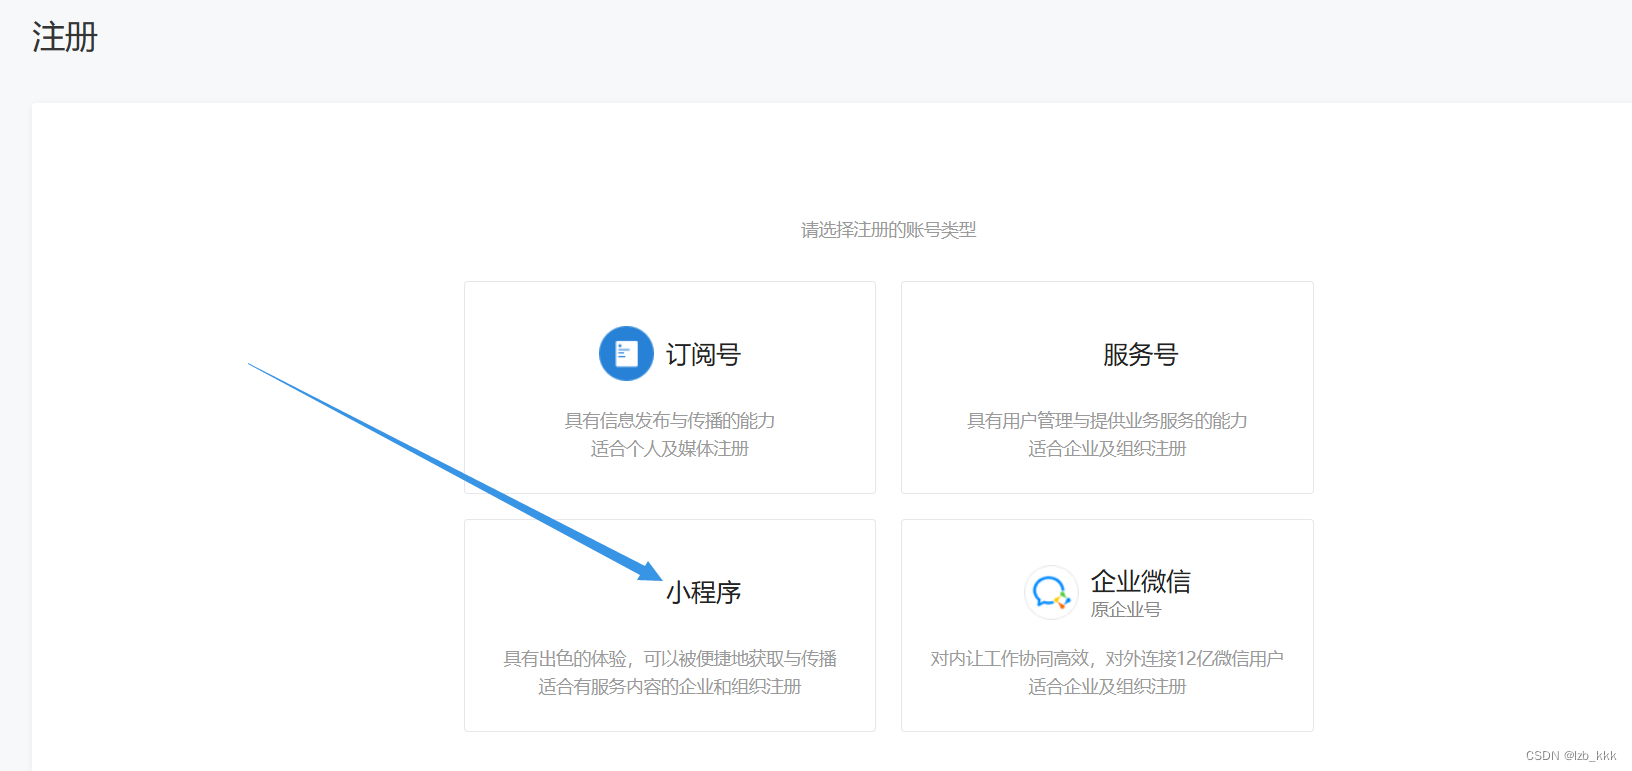Click the 请选择注册的账号类型 prompt
Image resolution: width=1632 pixels, height=771 pixels.
(x=889, y=230)
